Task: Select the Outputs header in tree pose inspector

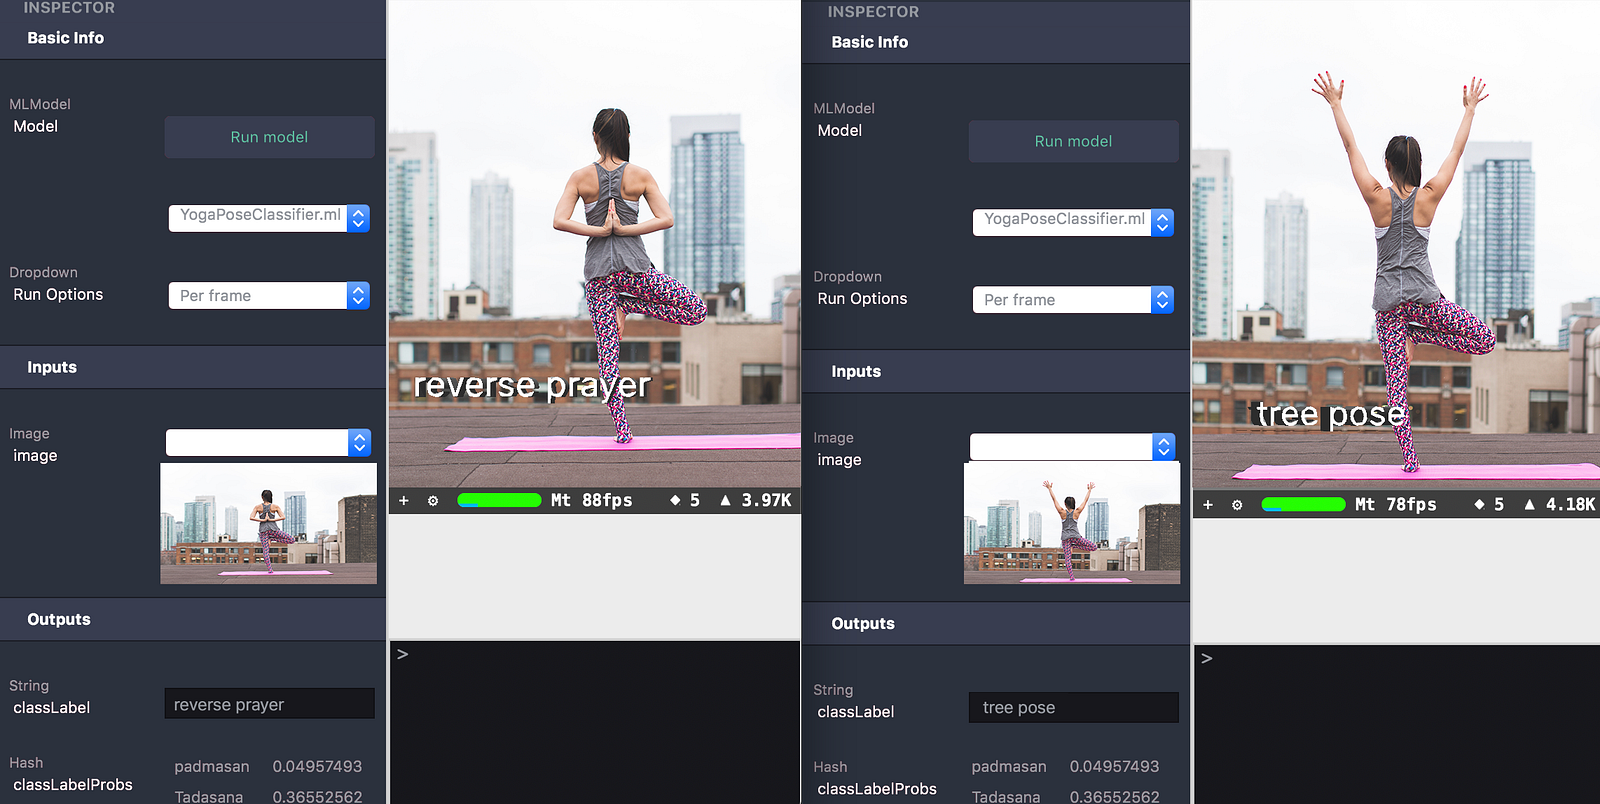Action: point(863,623)
